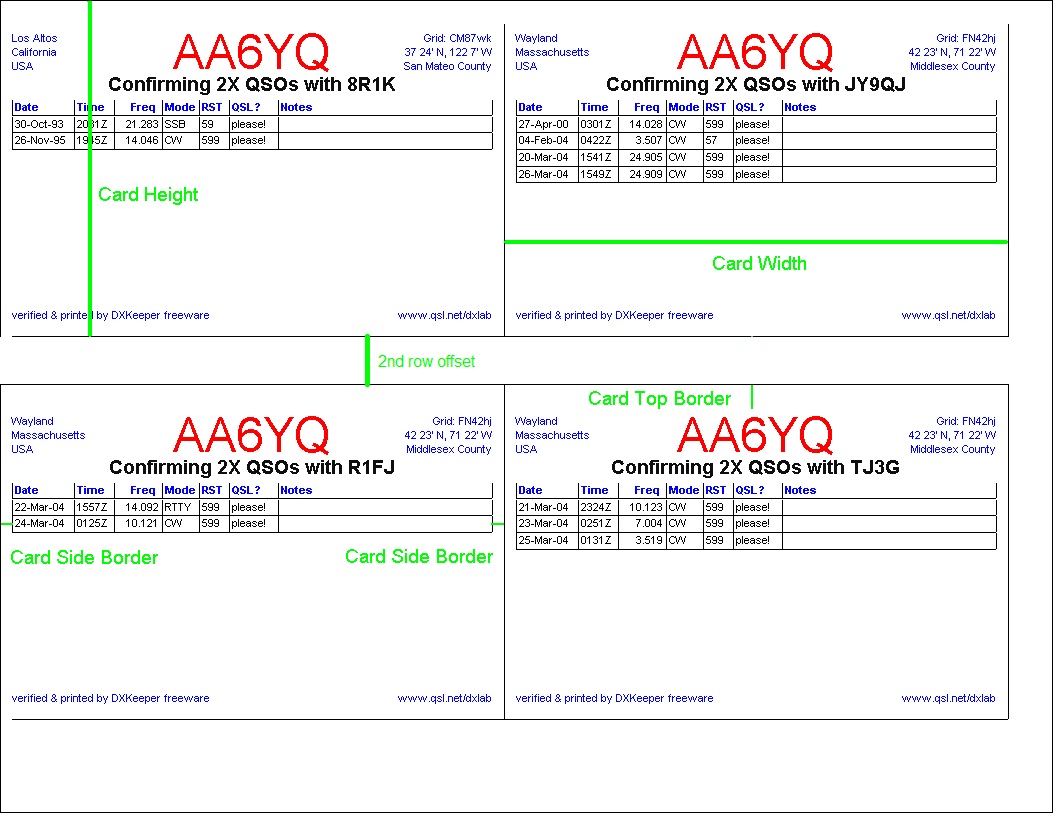
Task: Select the '1541Z' time cell
Action: coord(598,158)
